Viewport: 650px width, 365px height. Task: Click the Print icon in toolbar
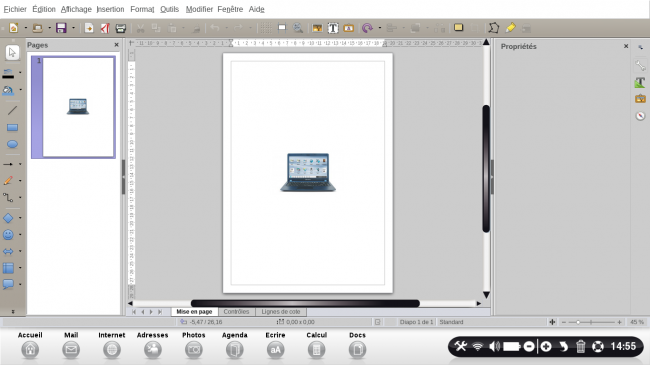[x=121, y=28]
